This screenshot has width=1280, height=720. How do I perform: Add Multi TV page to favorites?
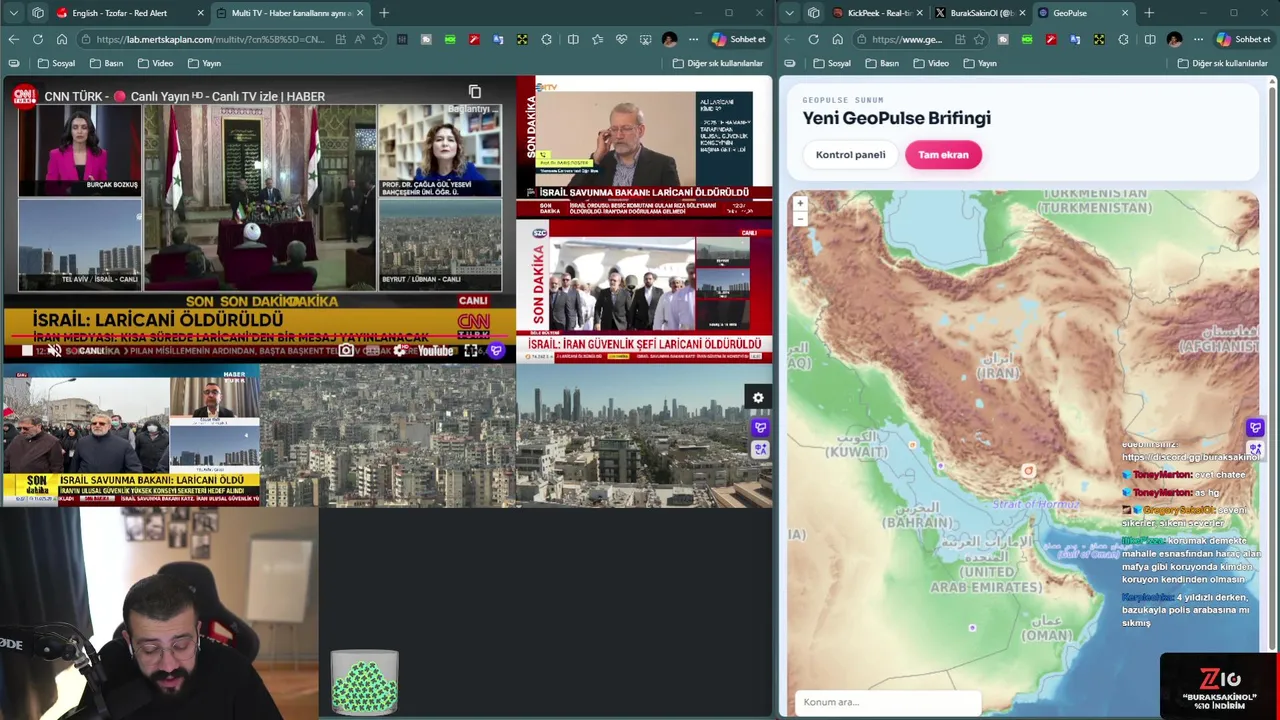[378, 39]
